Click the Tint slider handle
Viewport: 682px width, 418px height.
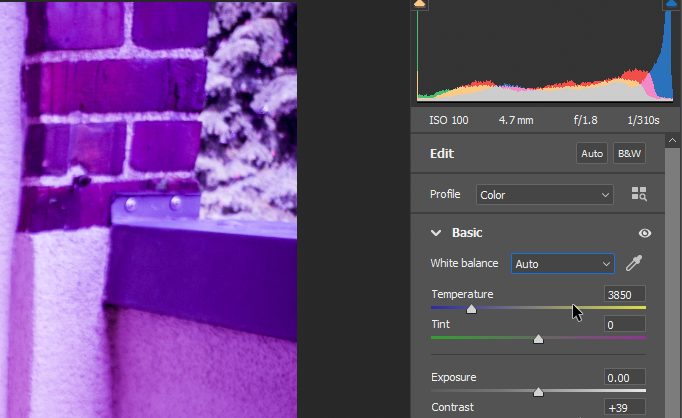(538, 339)
